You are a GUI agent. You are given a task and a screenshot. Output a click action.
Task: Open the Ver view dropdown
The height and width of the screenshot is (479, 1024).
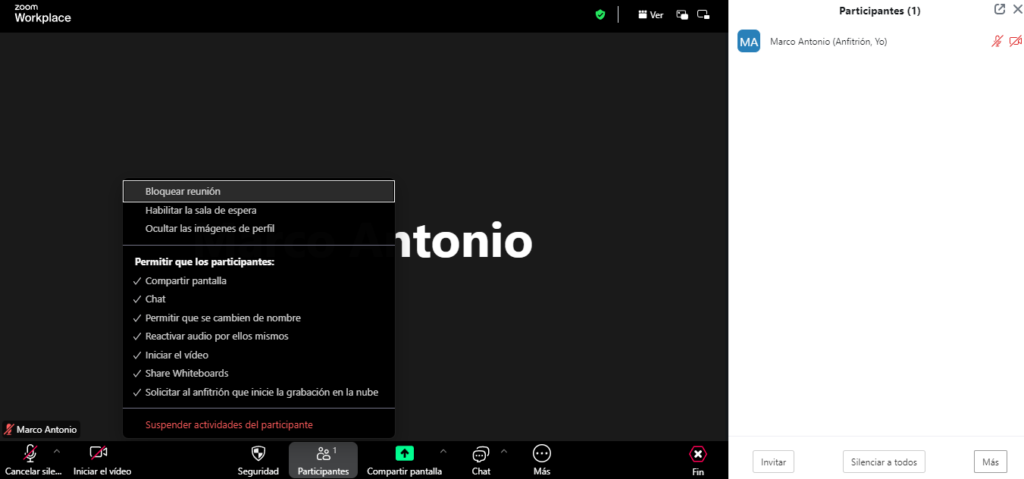tap(650, 15)
